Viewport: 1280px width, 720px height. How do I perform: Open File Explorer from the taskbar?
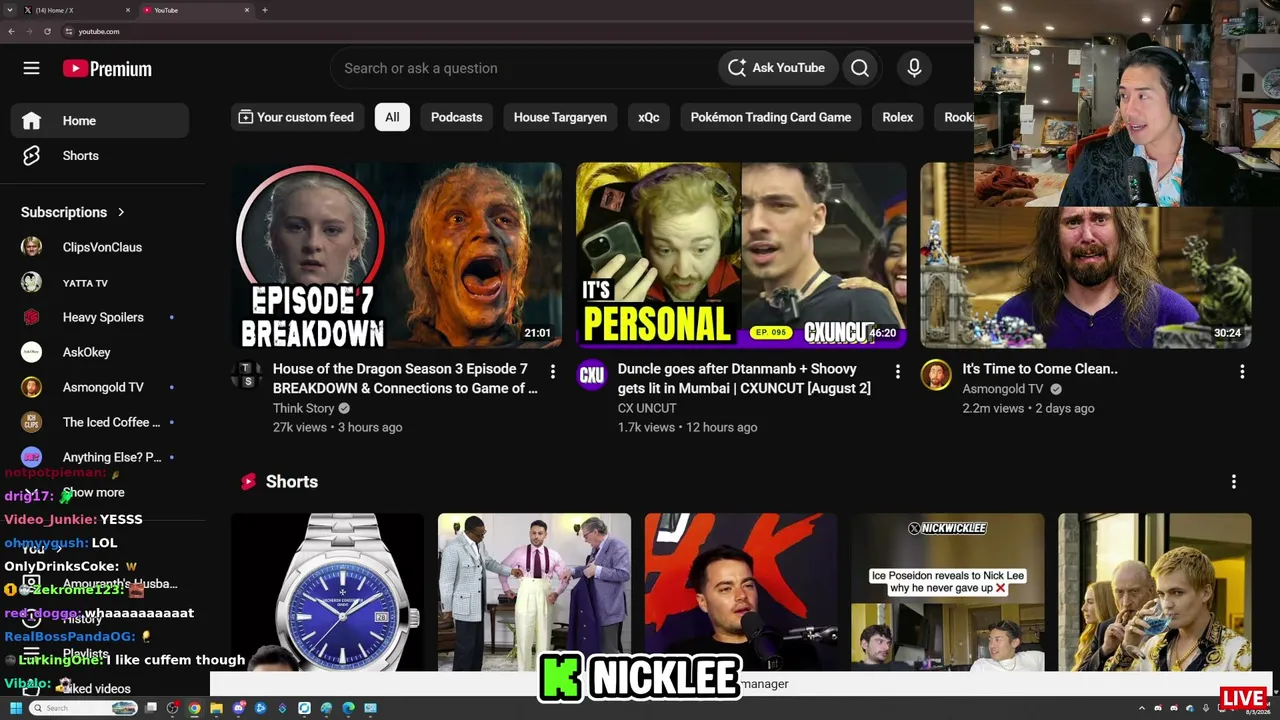coord(216,708)
